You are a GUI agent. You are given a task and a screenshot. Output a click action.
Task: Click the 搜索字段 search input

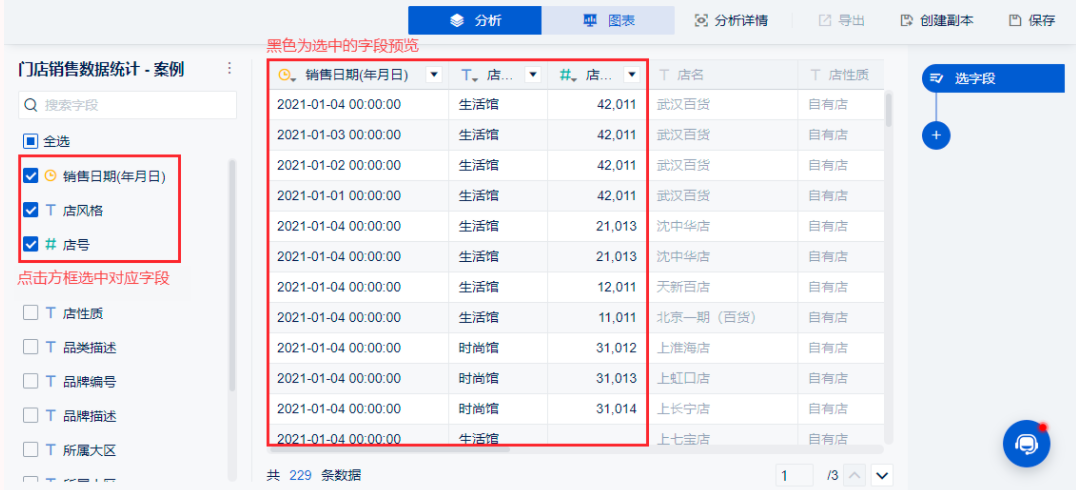tap(128, 105)
